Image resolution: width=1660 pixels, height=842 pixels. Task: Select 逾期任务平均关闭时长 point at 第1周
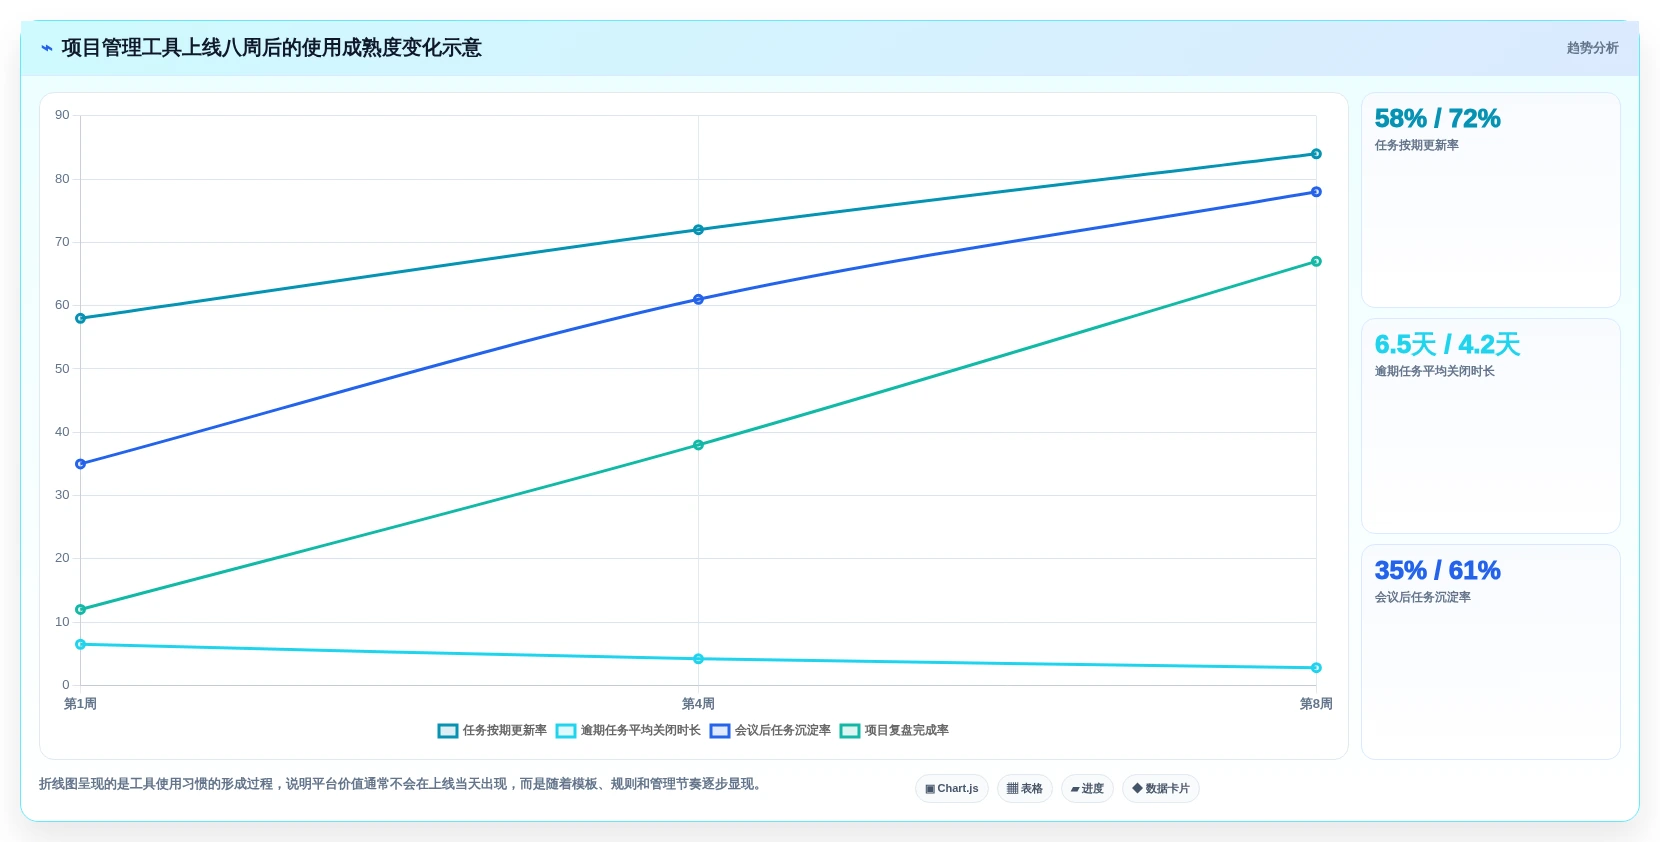[81, 645]
